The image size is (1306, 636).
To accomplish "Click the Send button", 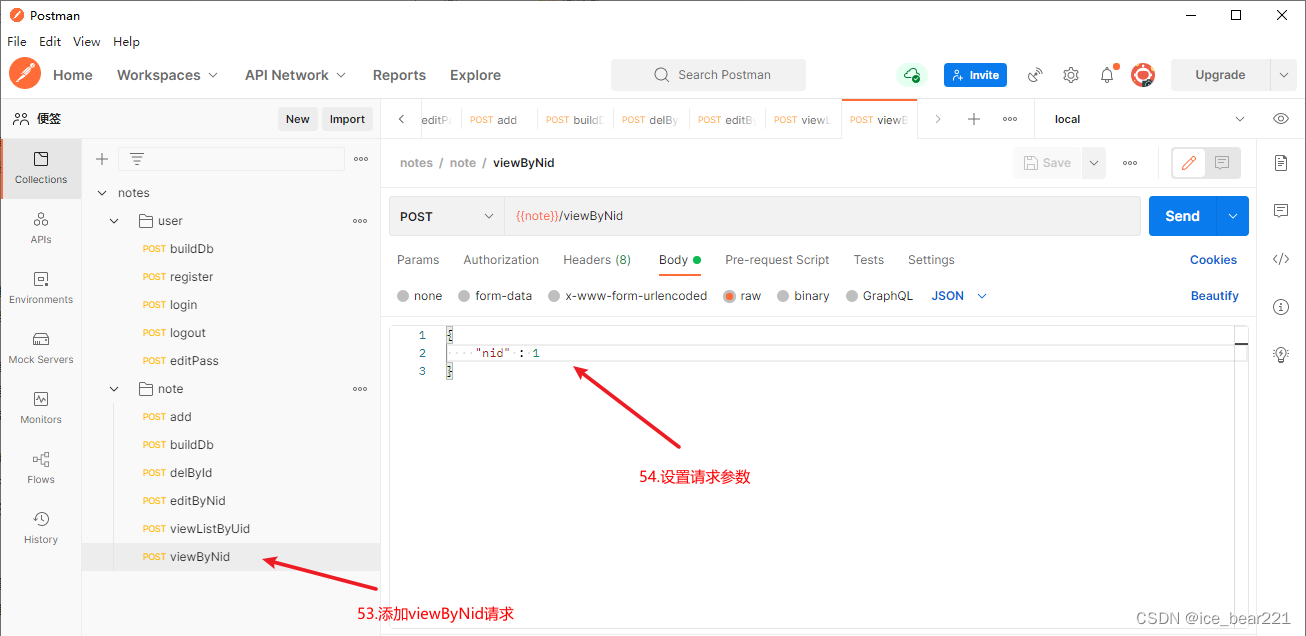I will tap(1182, 216).
